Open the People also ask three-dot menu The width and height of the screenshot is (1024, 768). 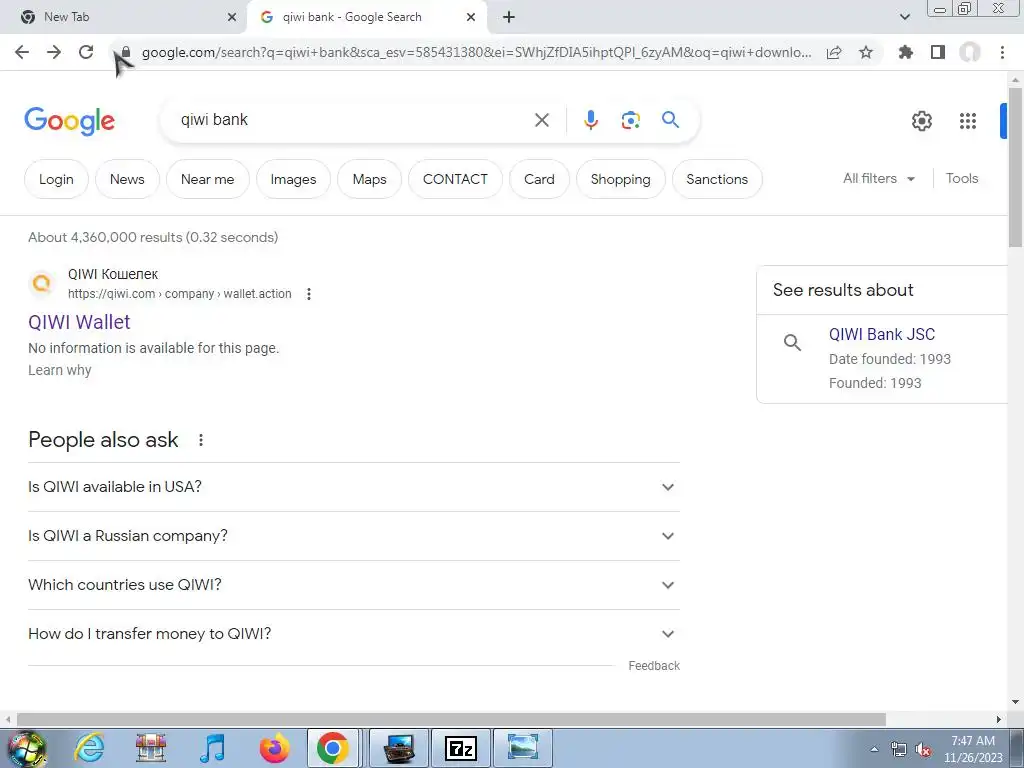[x=201, y=440]
